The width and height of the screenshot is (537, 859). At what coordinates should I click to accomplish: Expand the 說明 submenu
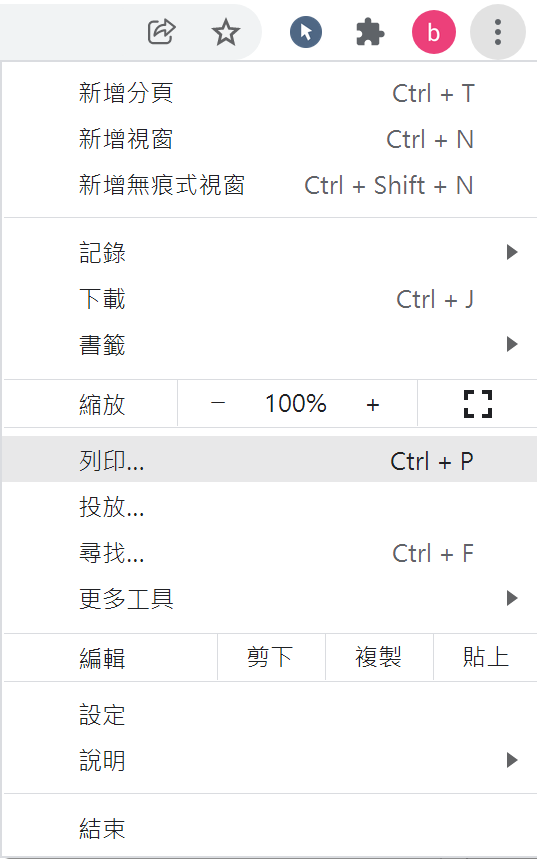coord(270,760)
